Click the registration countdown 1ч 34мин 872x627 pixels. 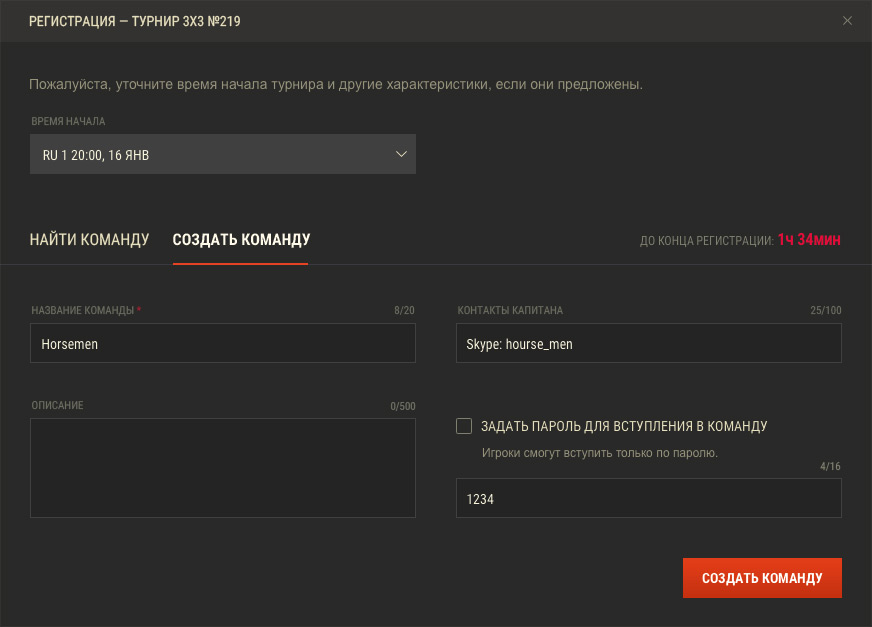point(809,240)
